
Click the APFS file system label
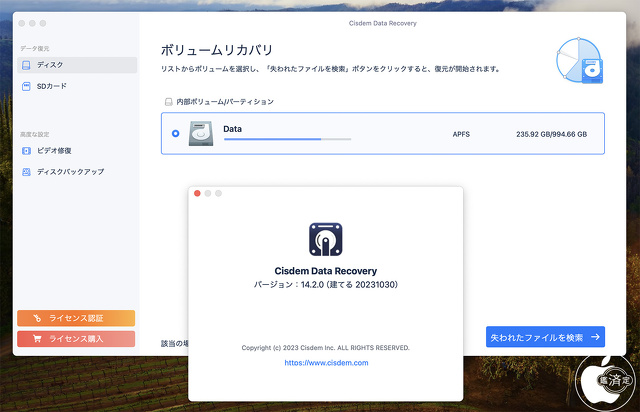[x=461, y=134]
